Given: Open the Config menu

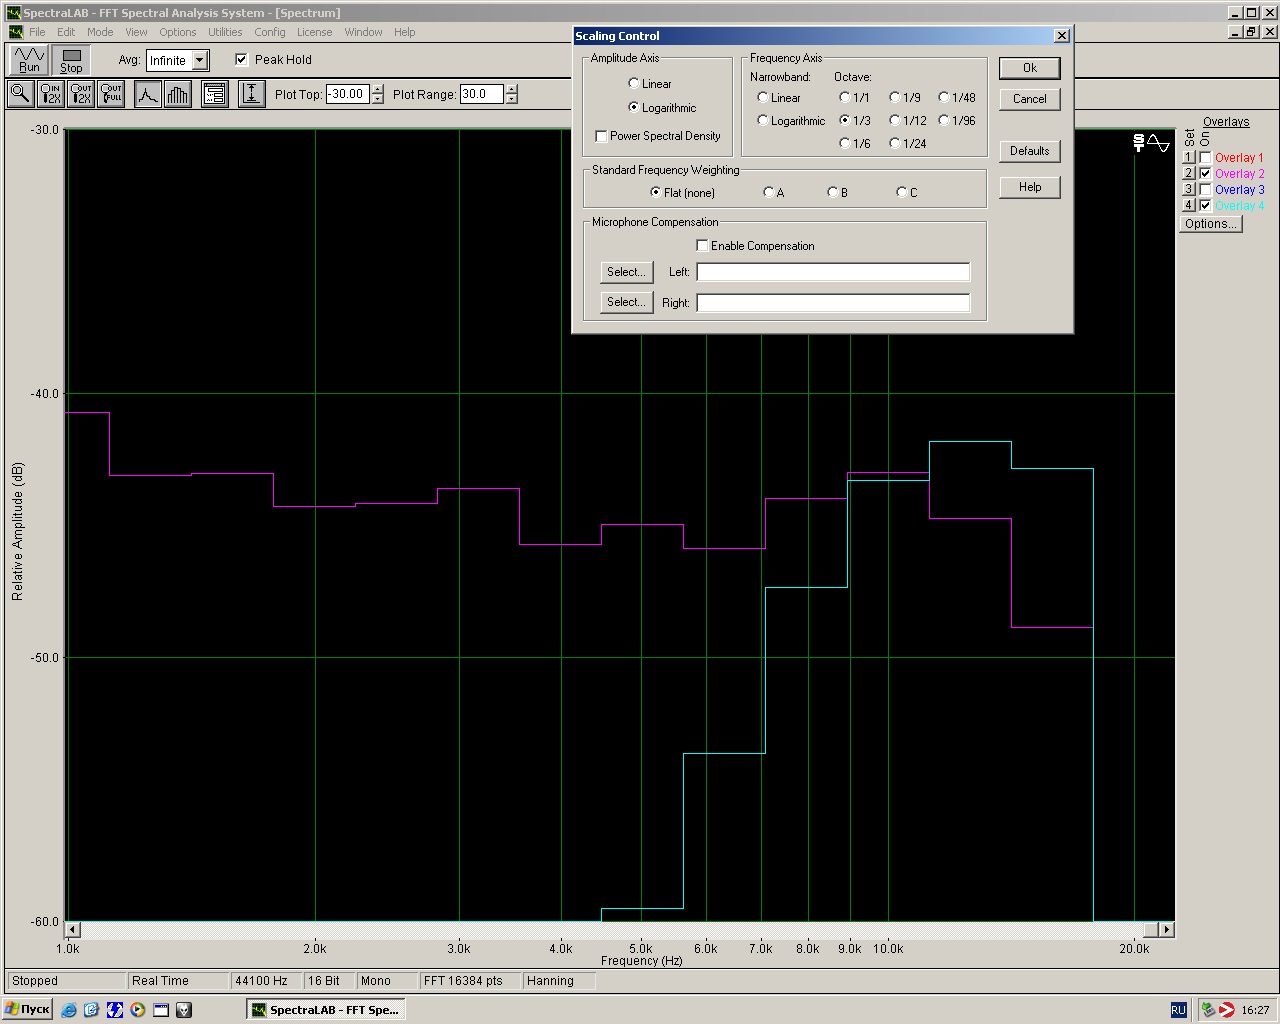Looking at the screenshot, I should click(x=269, y=32).
